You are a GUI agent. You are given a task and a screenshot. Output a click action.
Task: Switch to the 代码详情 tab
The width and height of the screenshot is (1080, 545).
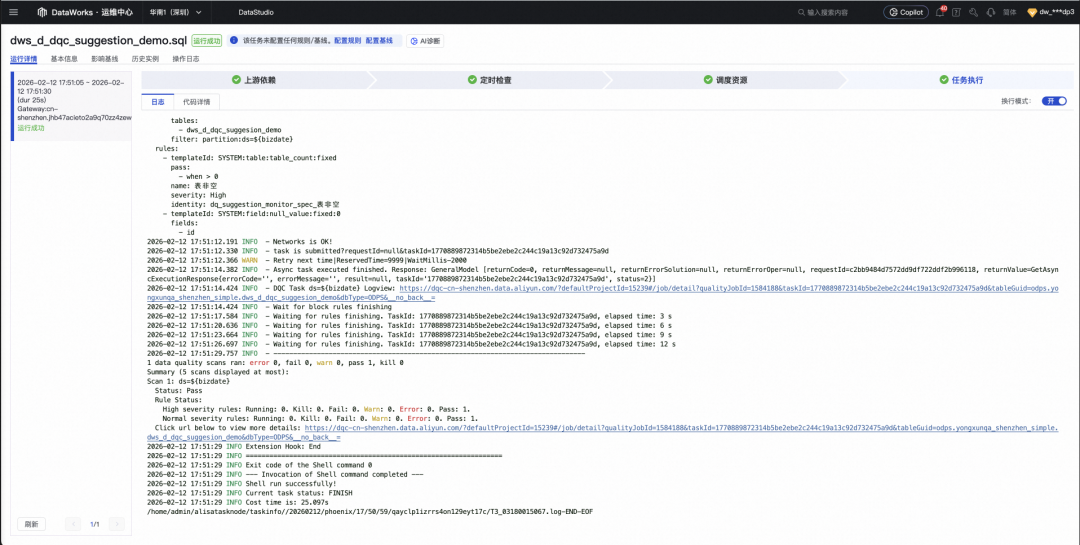coord(196,102)
